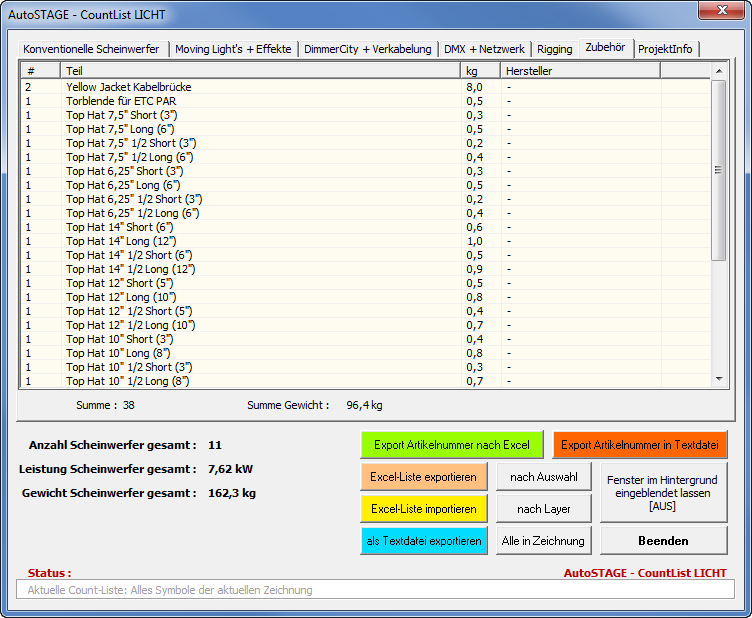Click the list scrollbar down arrow
The height and width of the screenshot is (618, 752).
718,379
